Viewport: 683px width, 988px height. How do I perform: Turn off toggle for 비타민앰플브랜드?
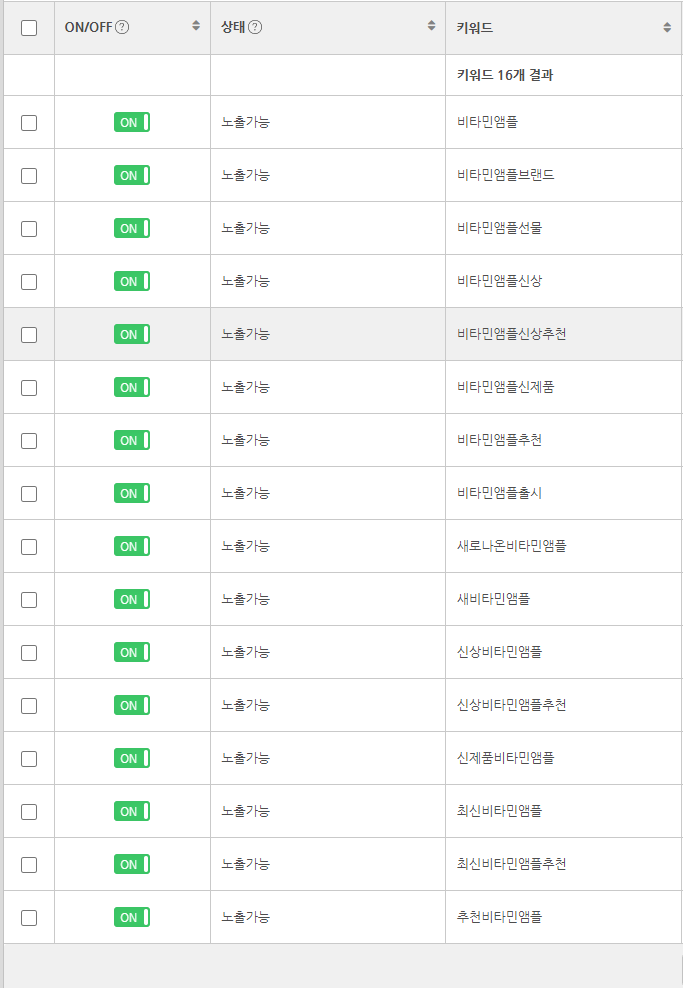point(132,175)
